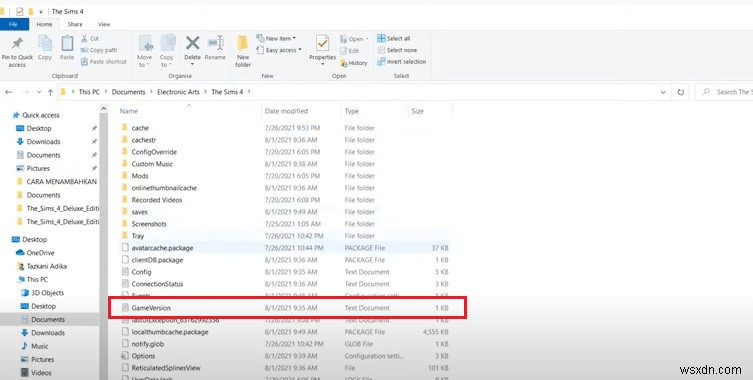The height and width of the screenshot is (380, 753).
Task: Open the Easy access dropdown
Action: [279, 50]
